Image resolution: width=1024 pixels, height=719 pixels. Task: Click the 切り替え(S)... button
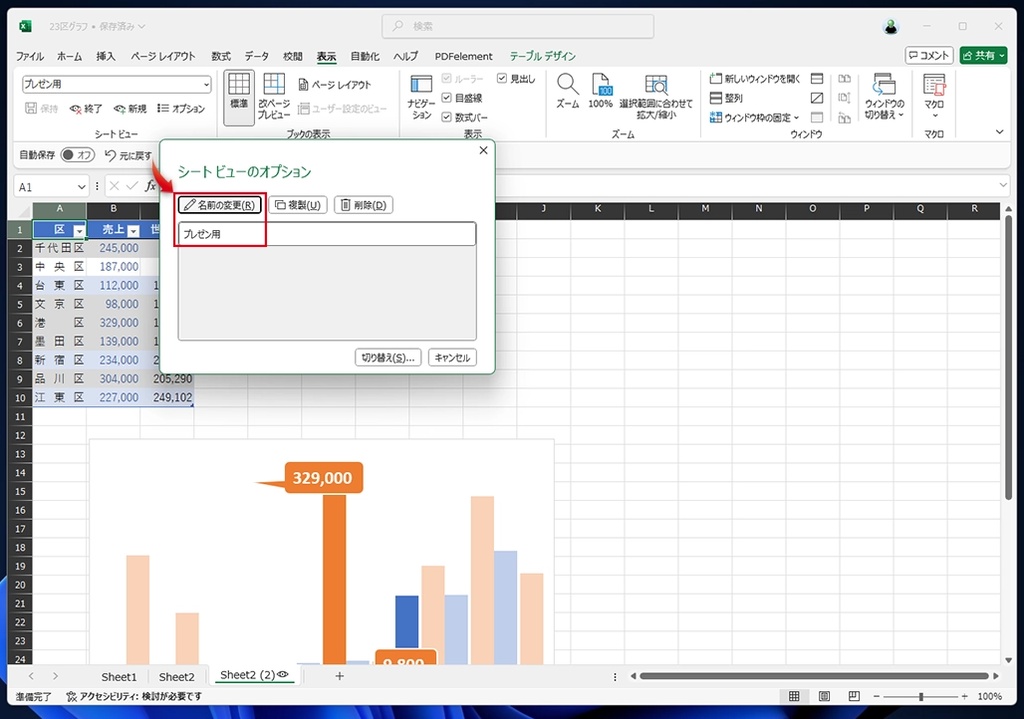coord(388,358)
